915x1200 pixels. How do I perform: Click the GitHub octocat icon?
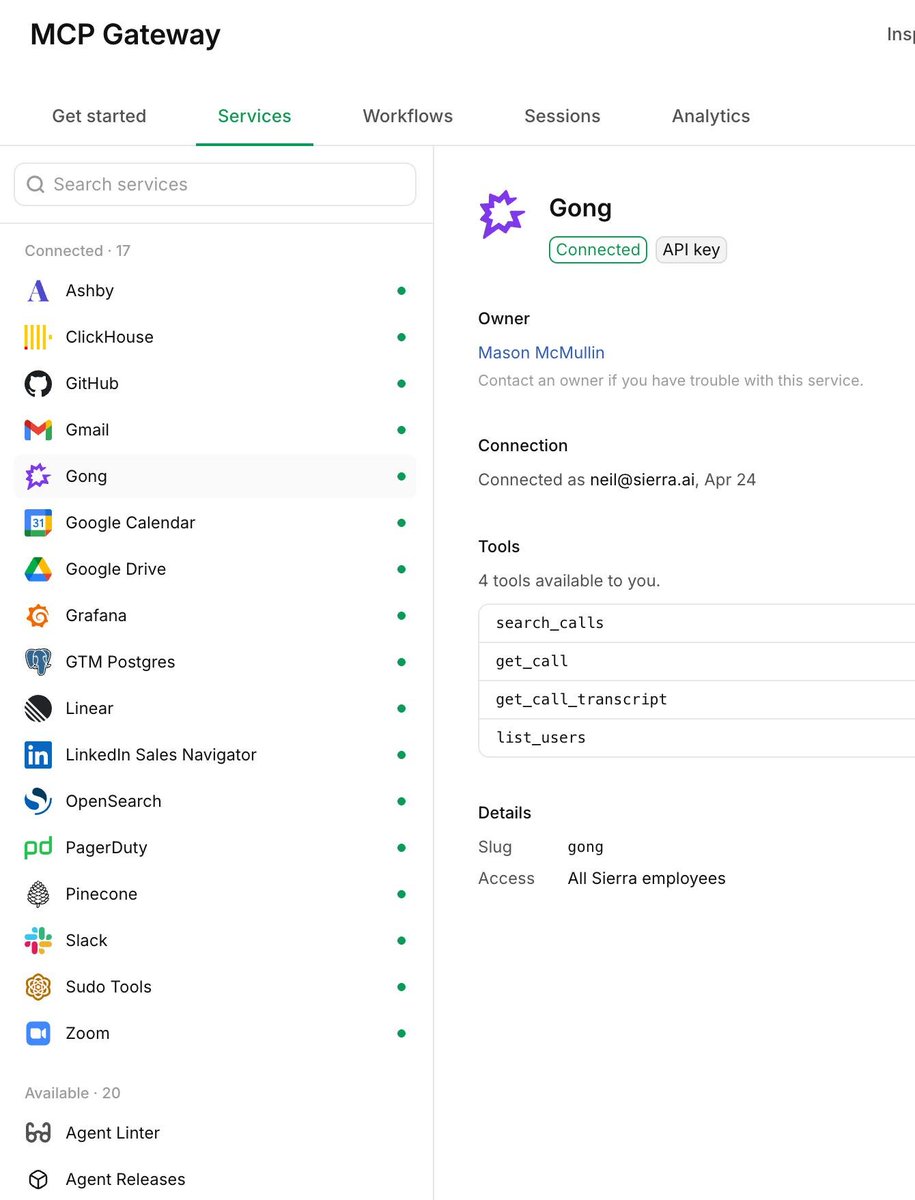[x=38, y=384]
